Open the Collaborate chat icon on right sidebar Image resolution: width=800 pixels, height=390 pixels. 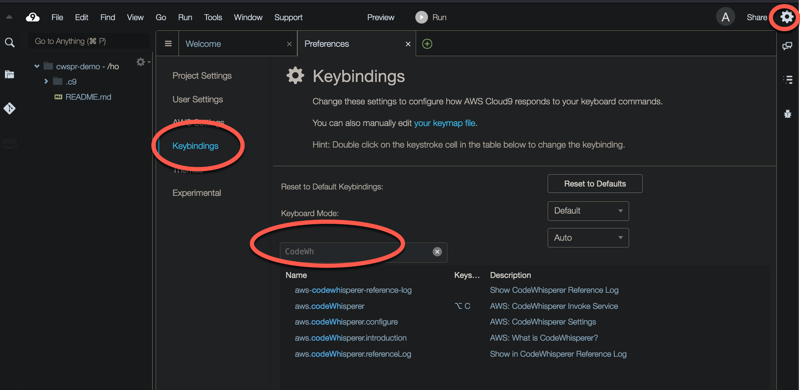(x=787, y=46)
